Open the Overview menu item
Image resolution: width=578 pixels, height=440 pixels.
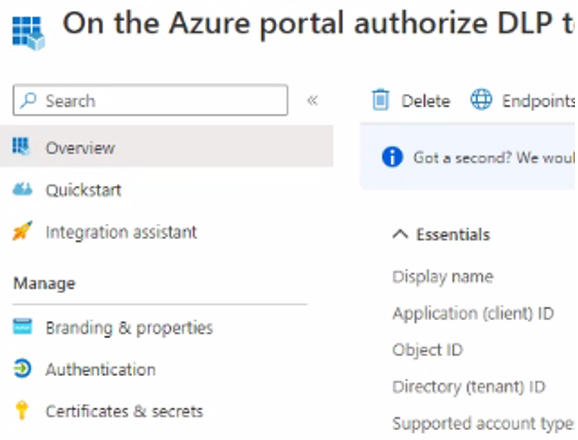167,146
